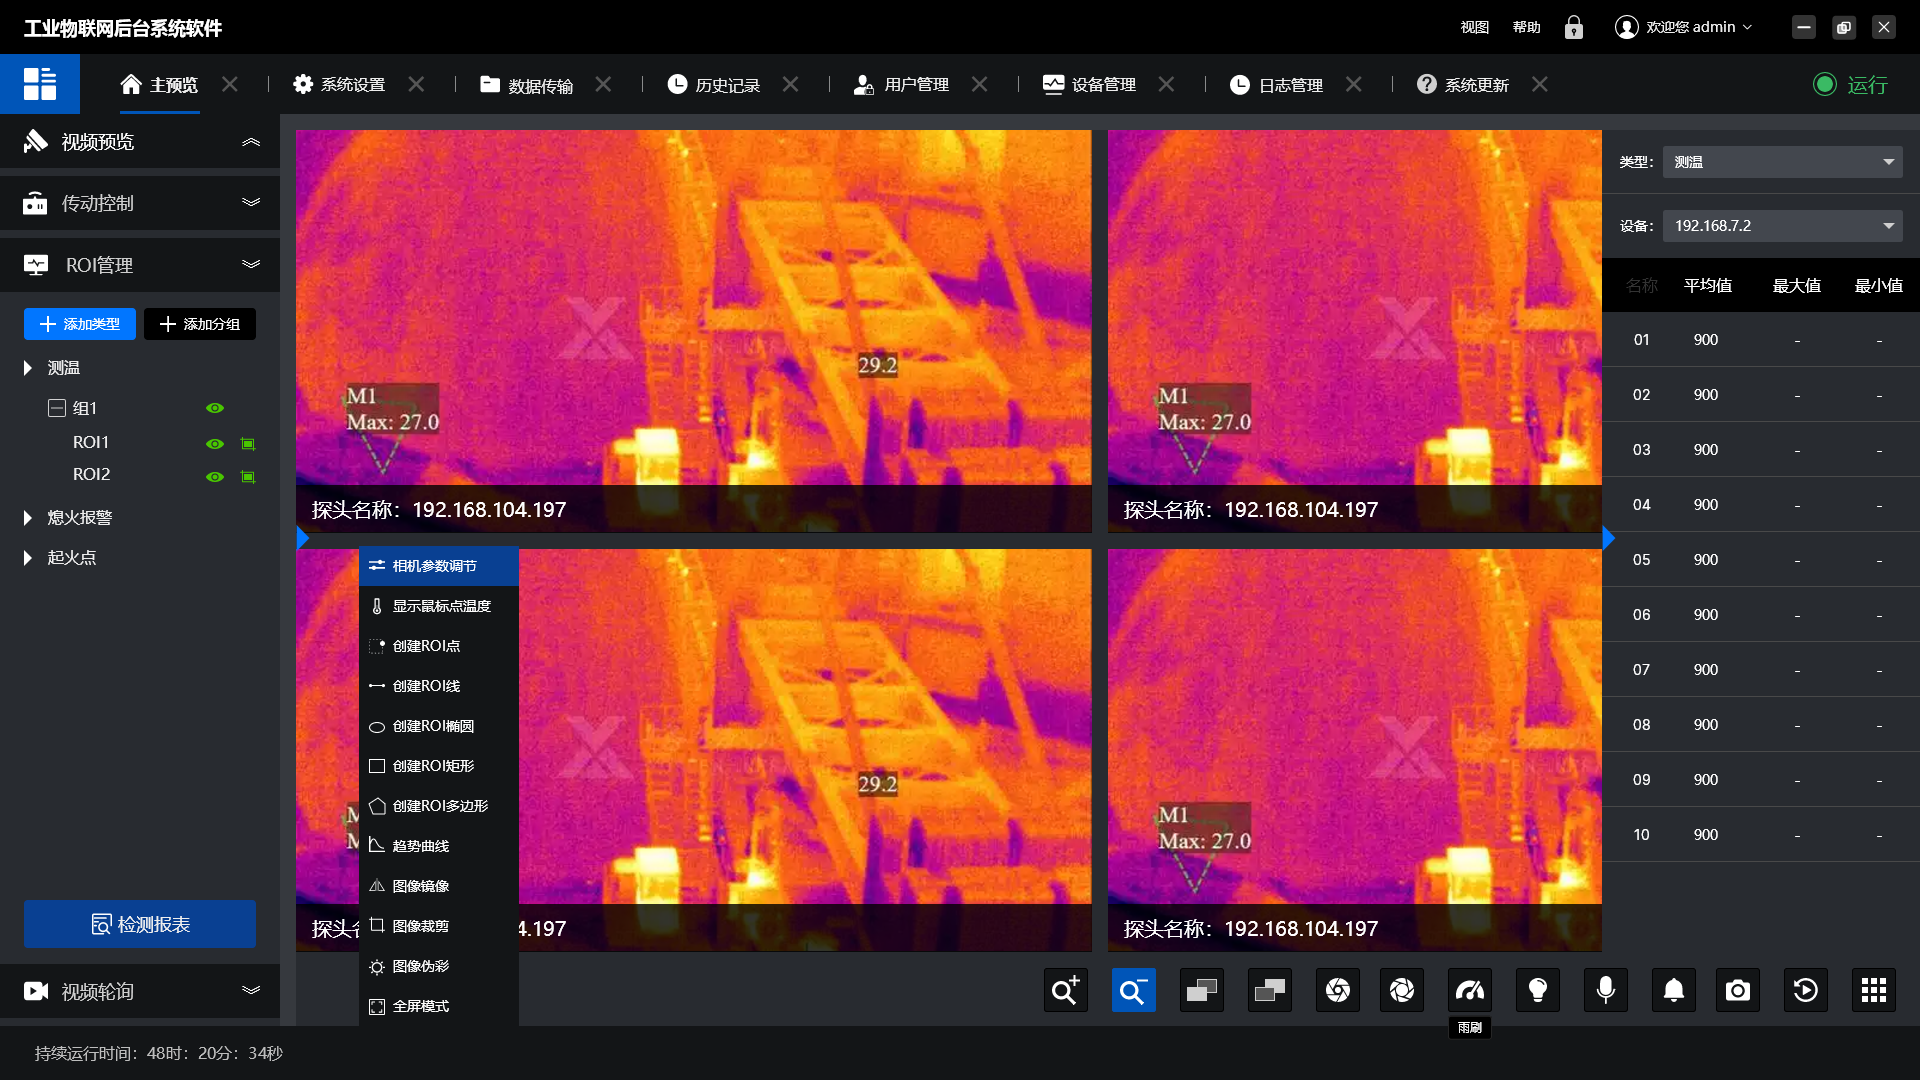The image size is (1920, 1080).
Task: Expand the 熄火报警 tree node
Action: (x=28, y=518)
